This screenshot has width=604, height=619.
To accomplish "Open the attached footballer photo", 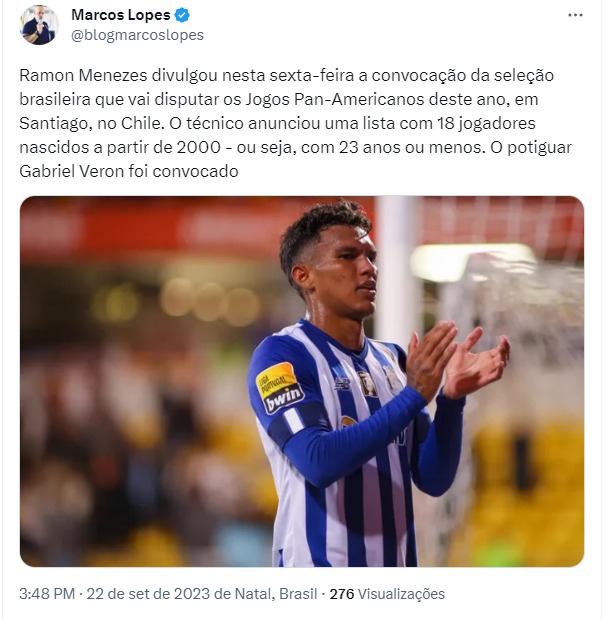I will [302, 381].
